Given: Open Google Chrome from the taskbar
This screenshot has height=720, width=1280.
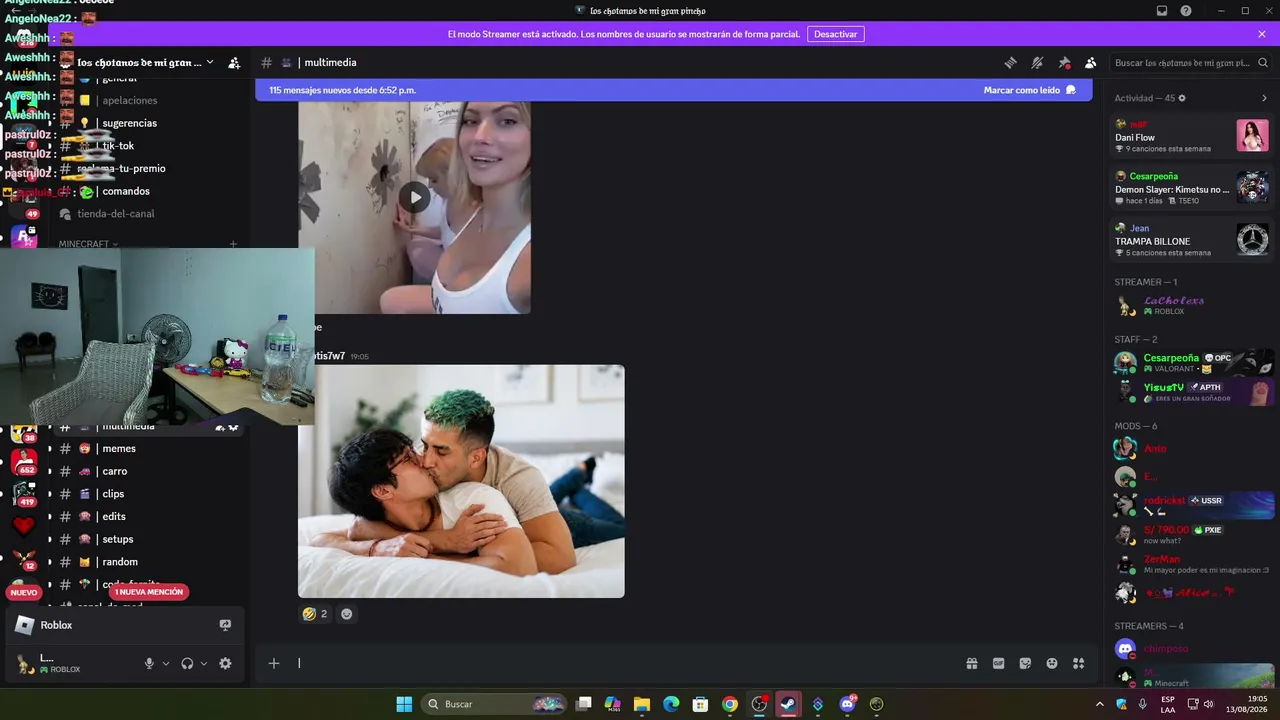Looking at the screenshot, I should tap(730, 704).
